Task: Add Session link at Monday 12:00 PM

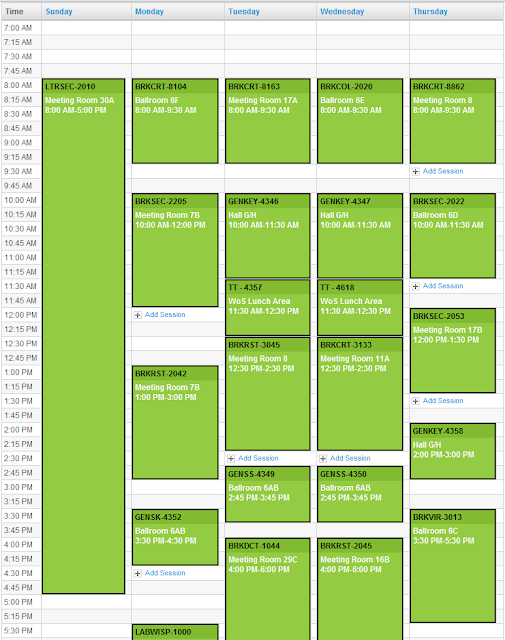Action: tap(165, 314)
